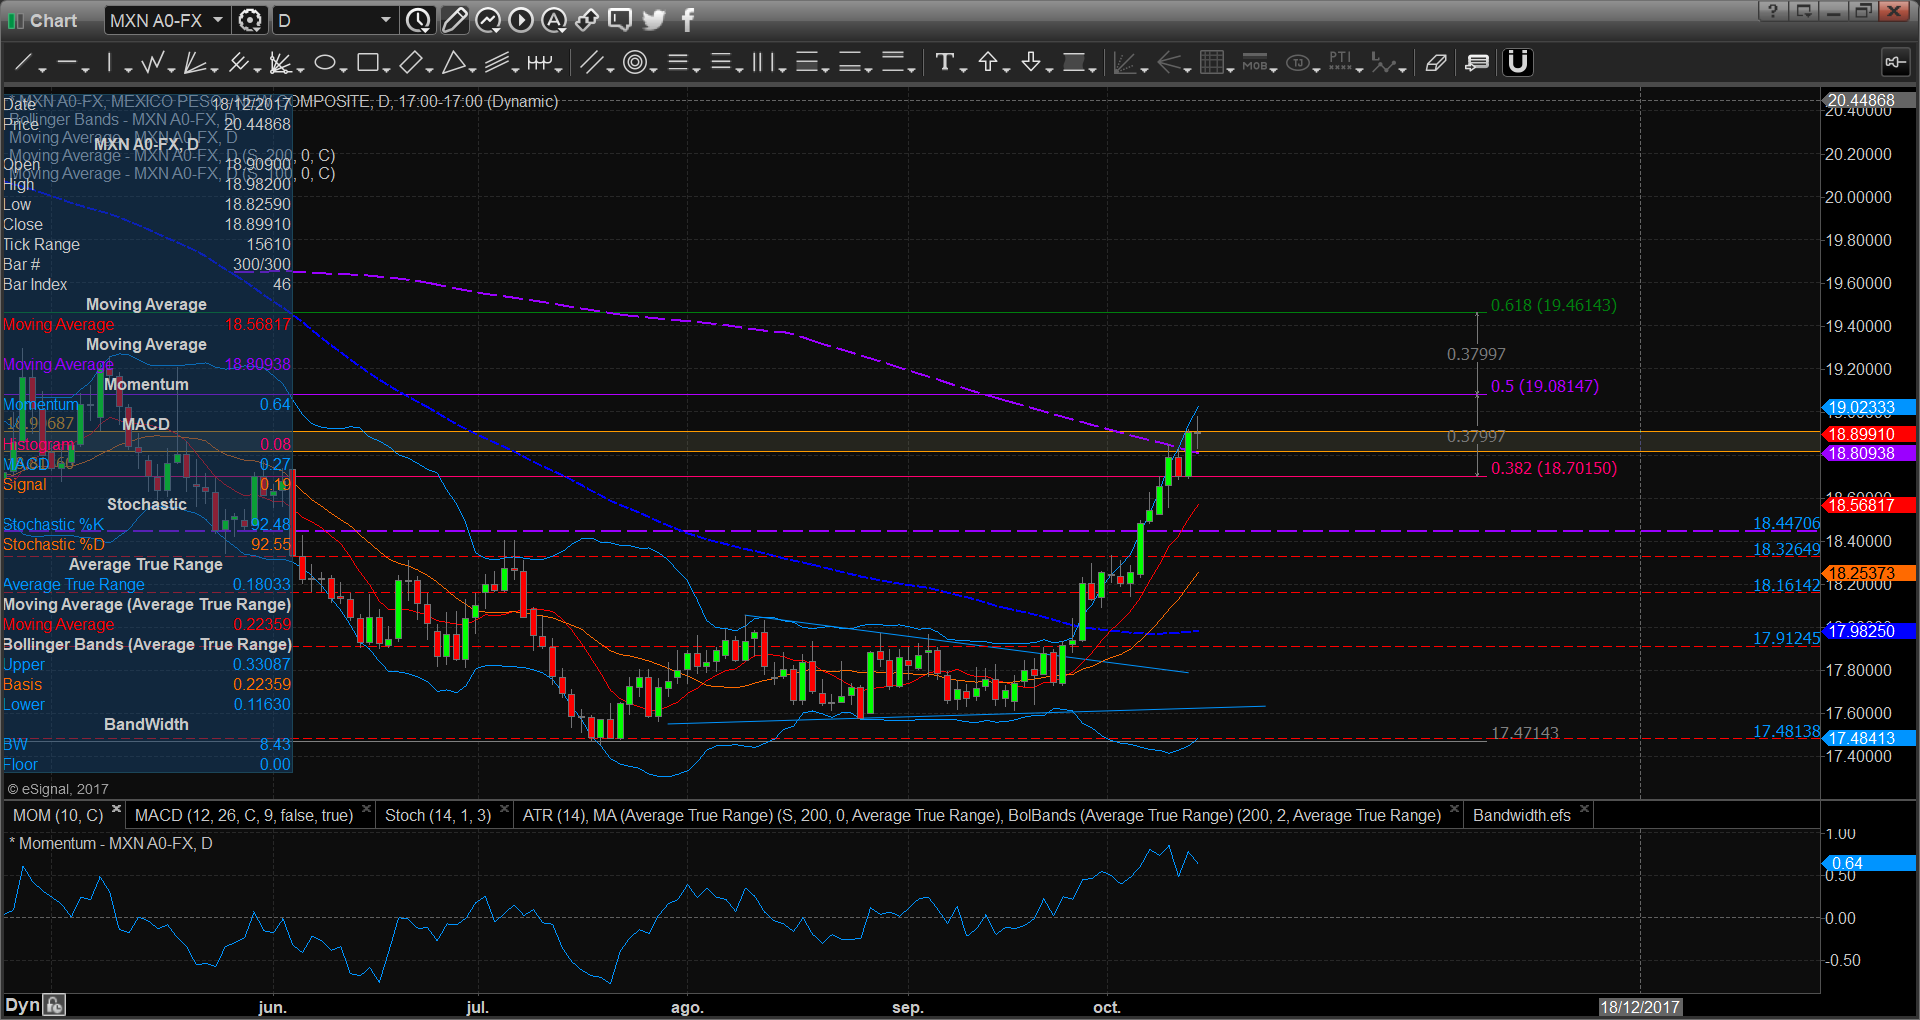This screenshot has height=1020, width=1920.
Task: Toggle the window link button
Action: pos(1895,62)
